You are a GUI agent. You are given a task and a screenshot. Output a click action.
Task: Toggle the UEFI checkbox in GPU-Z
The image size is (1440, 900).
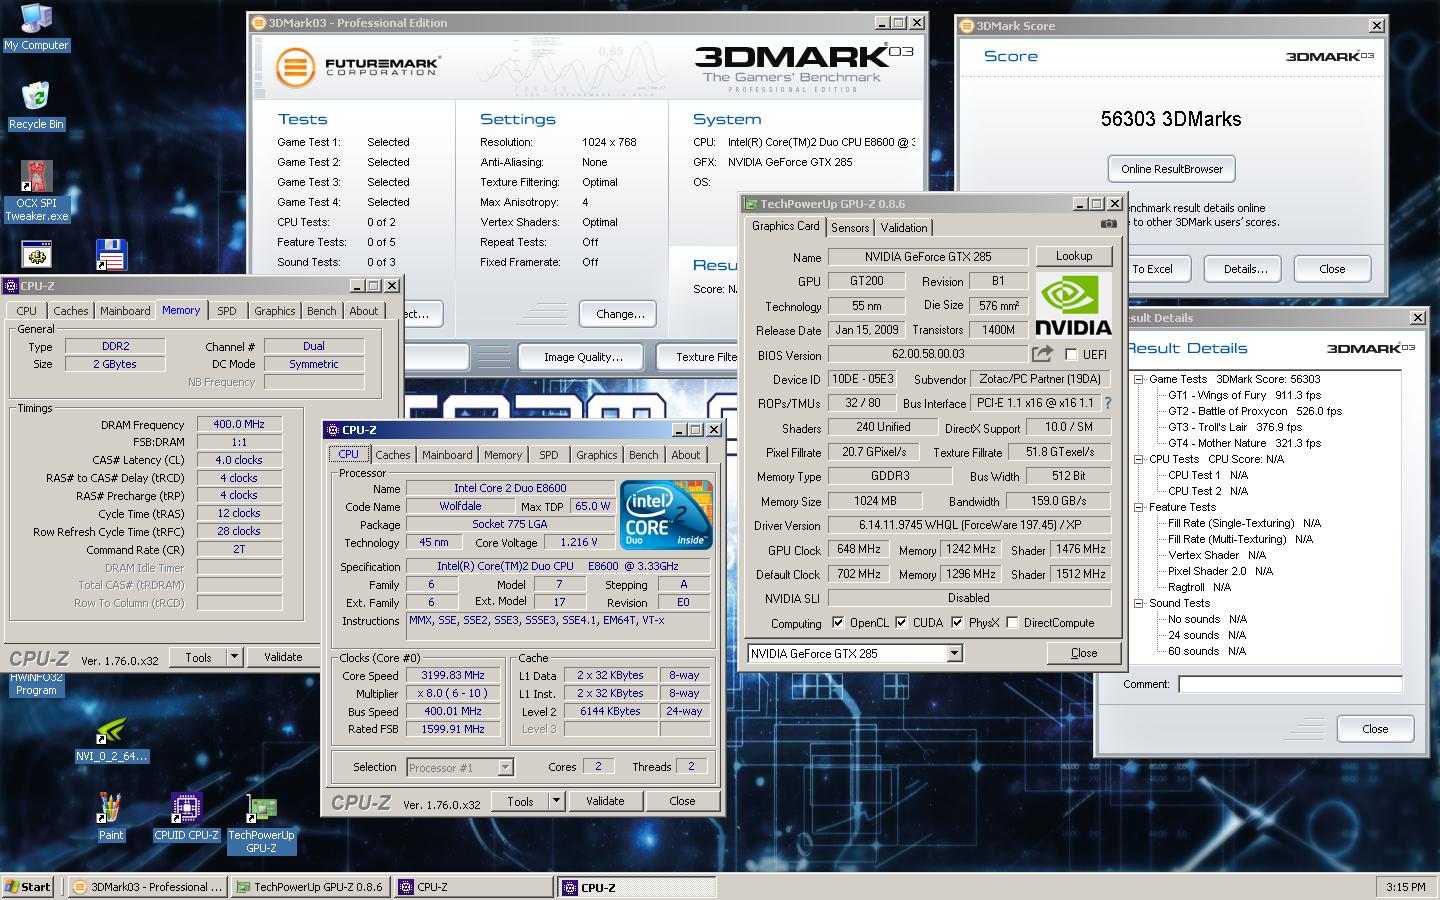click(1071, 355)
